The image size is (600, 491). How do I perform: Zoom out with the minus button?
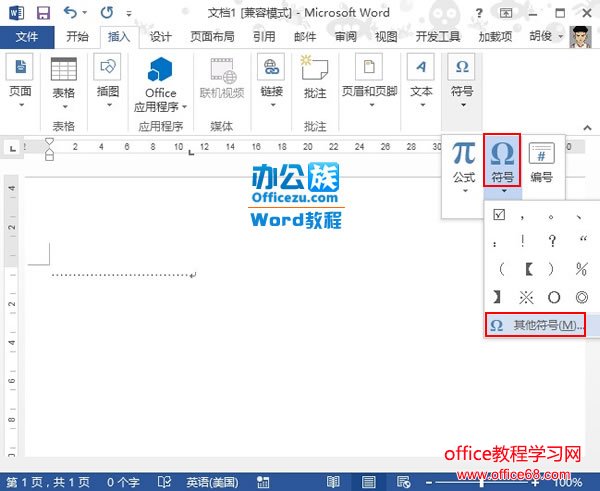click(x=429, y=483)
